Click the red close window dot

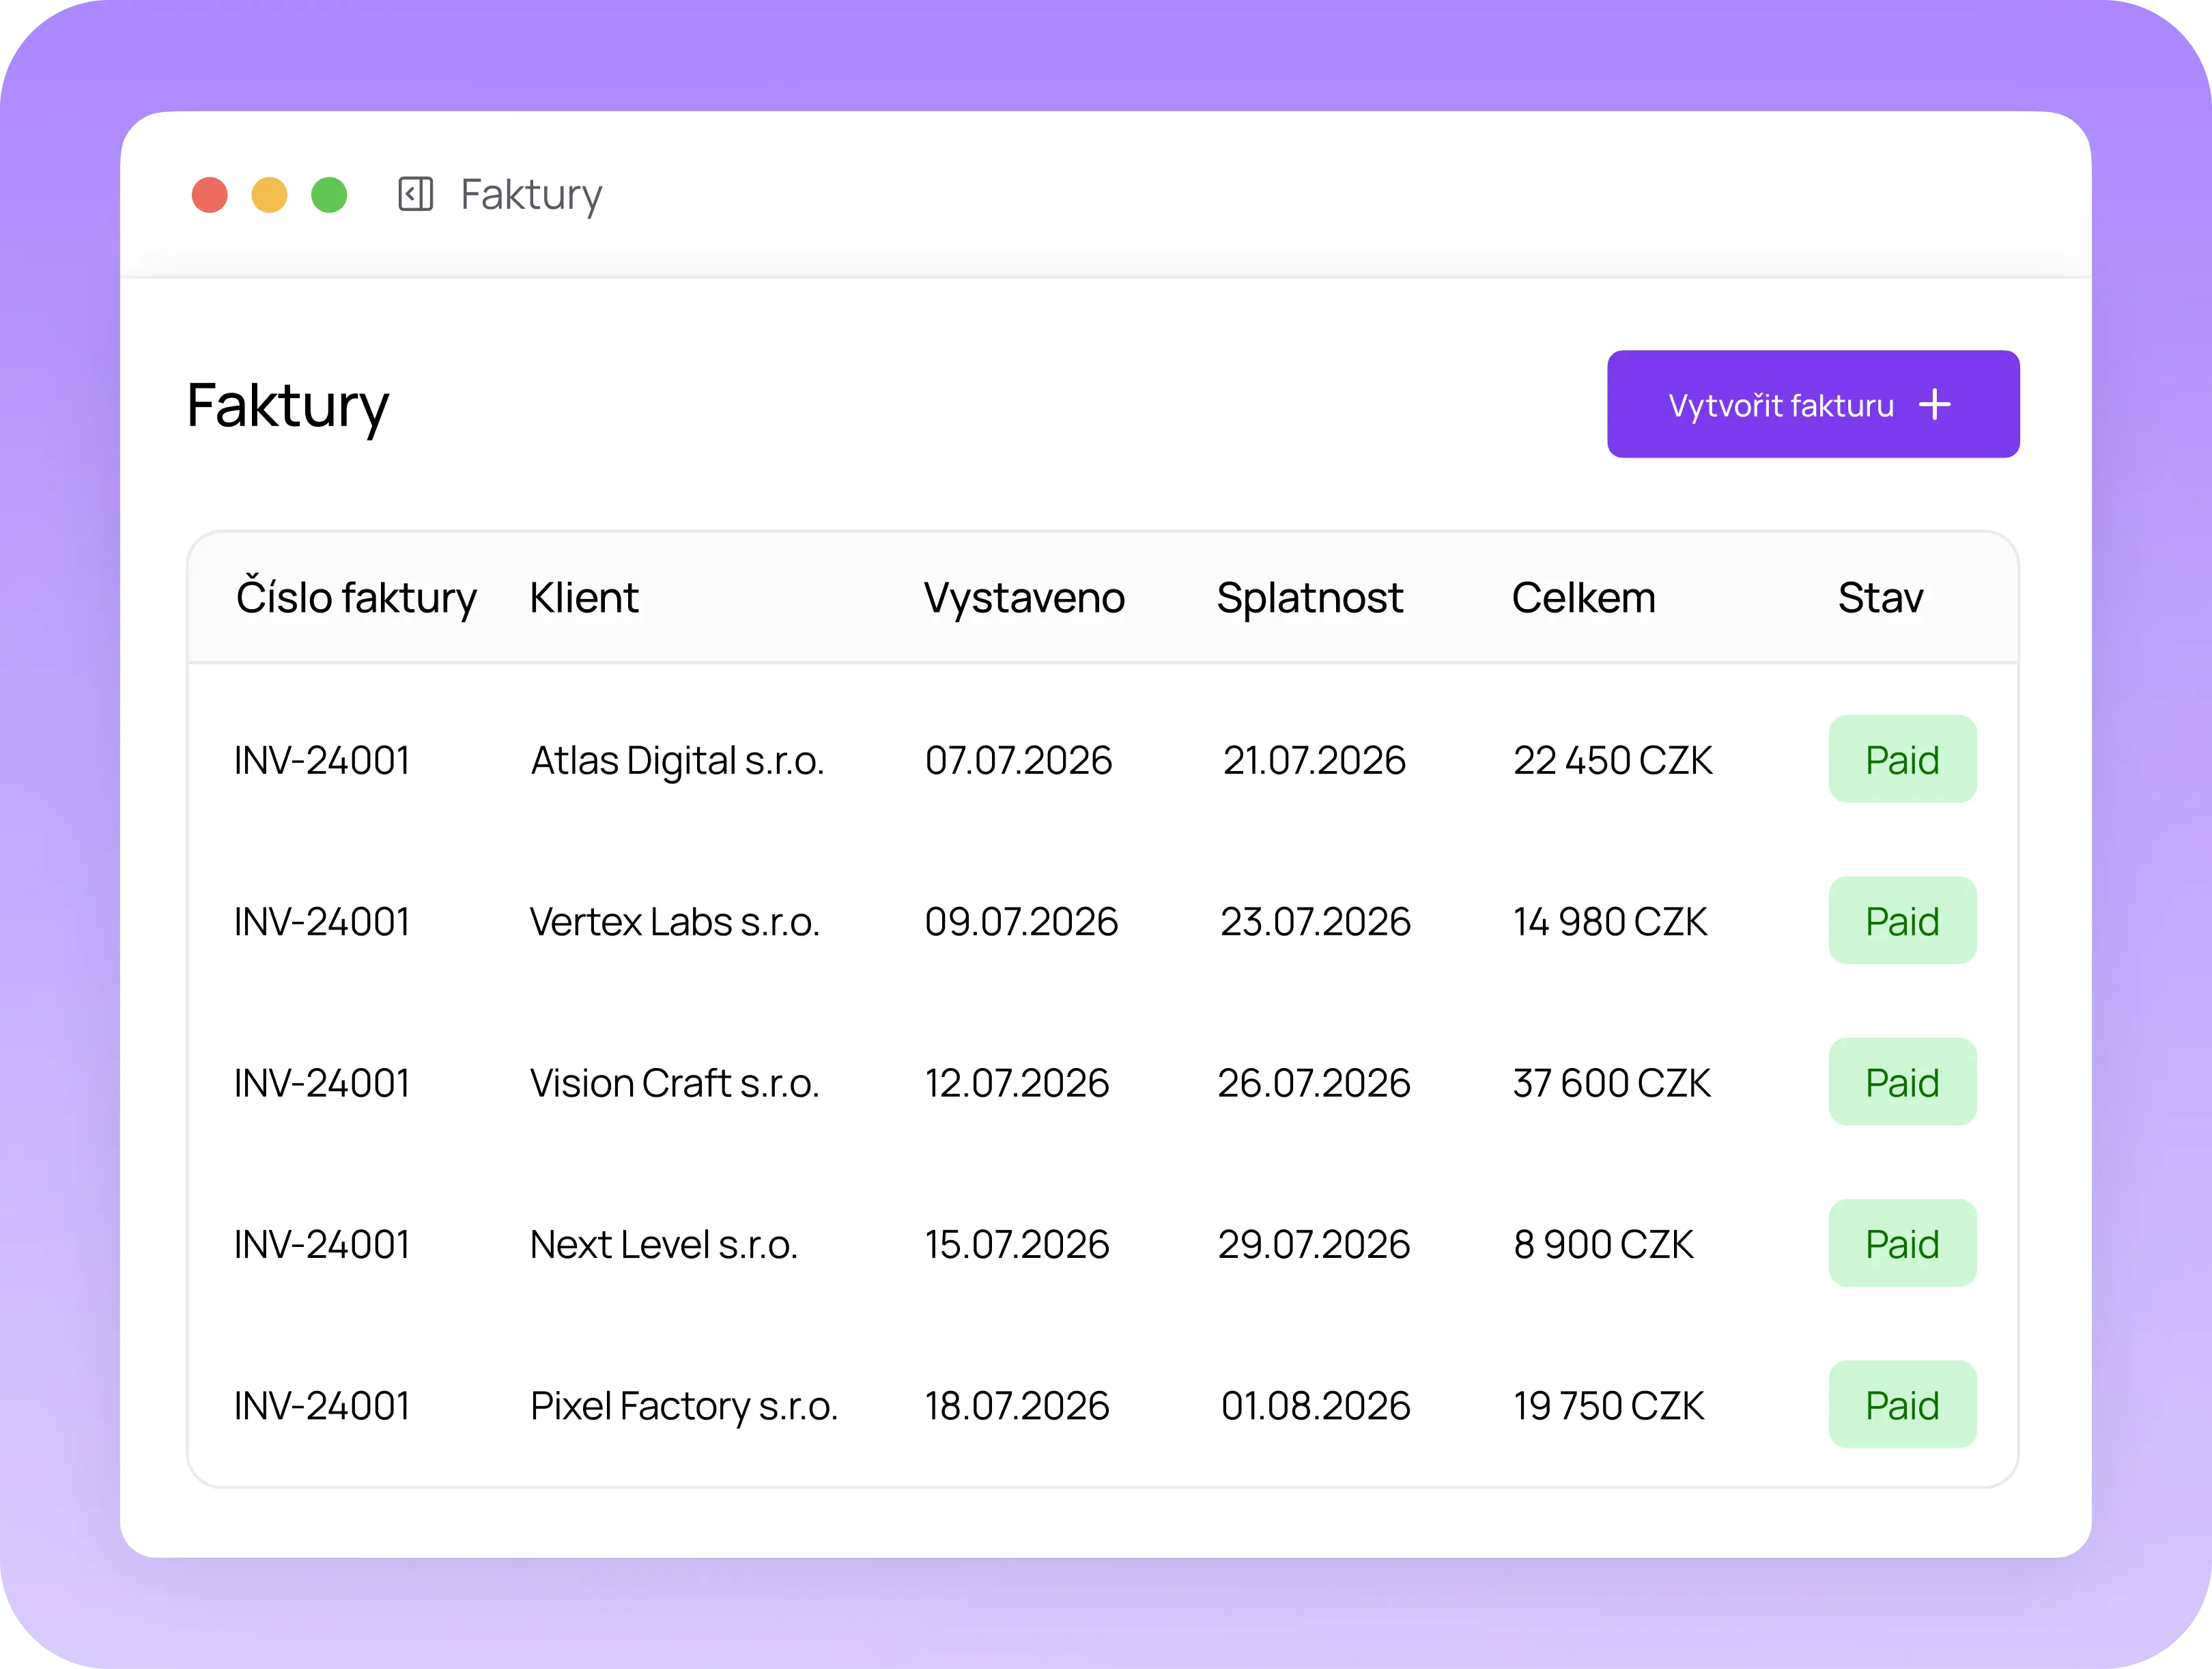click(x=210, y=195)
